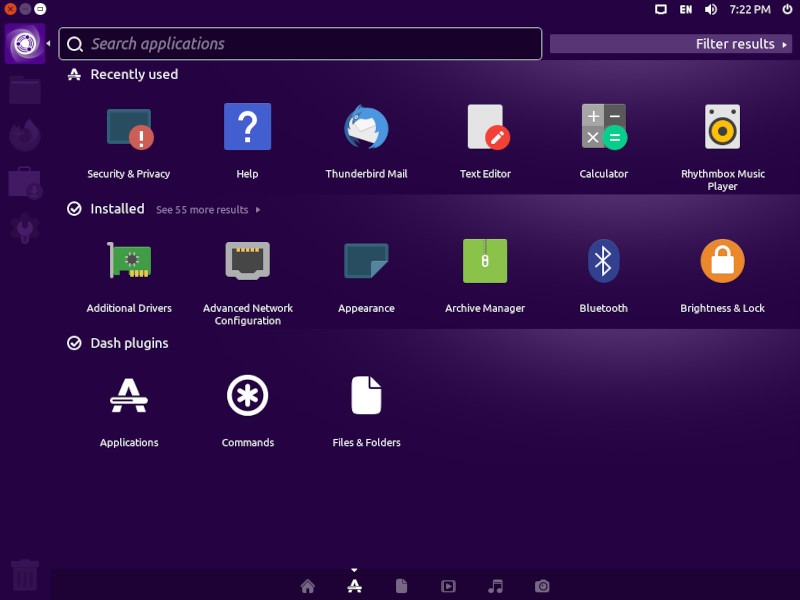Open Appearance settings
Screen dimensions: 800x600
[x=366, y=262]
